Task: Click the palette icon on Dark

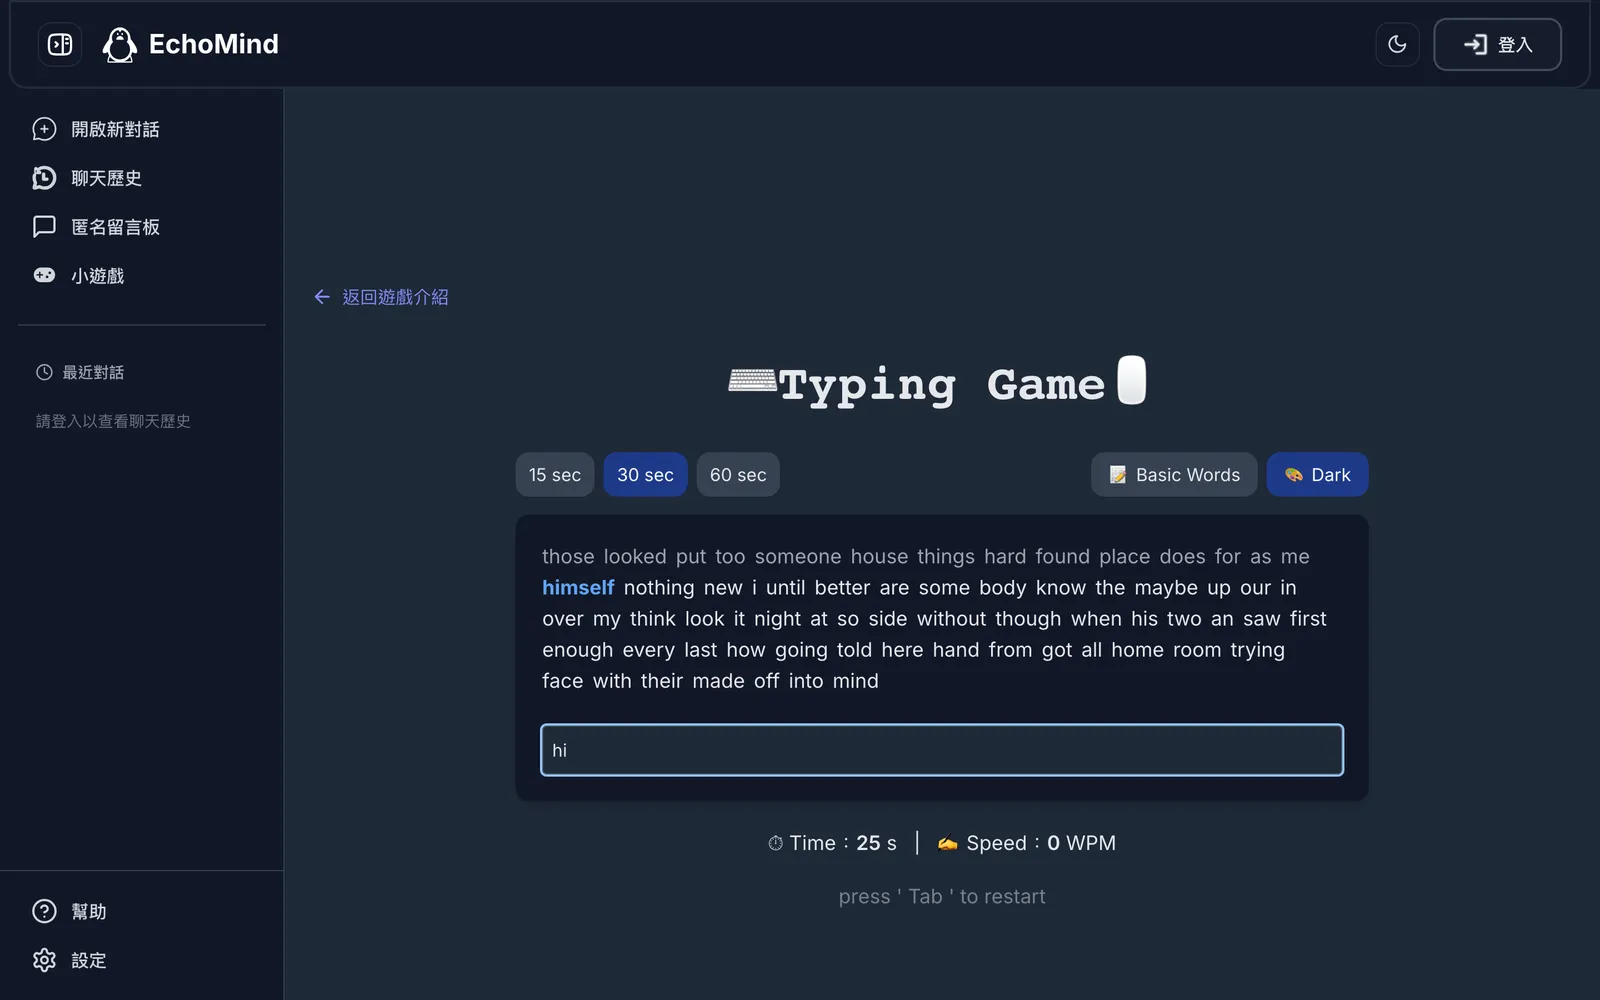Action: click(1294, 475)
